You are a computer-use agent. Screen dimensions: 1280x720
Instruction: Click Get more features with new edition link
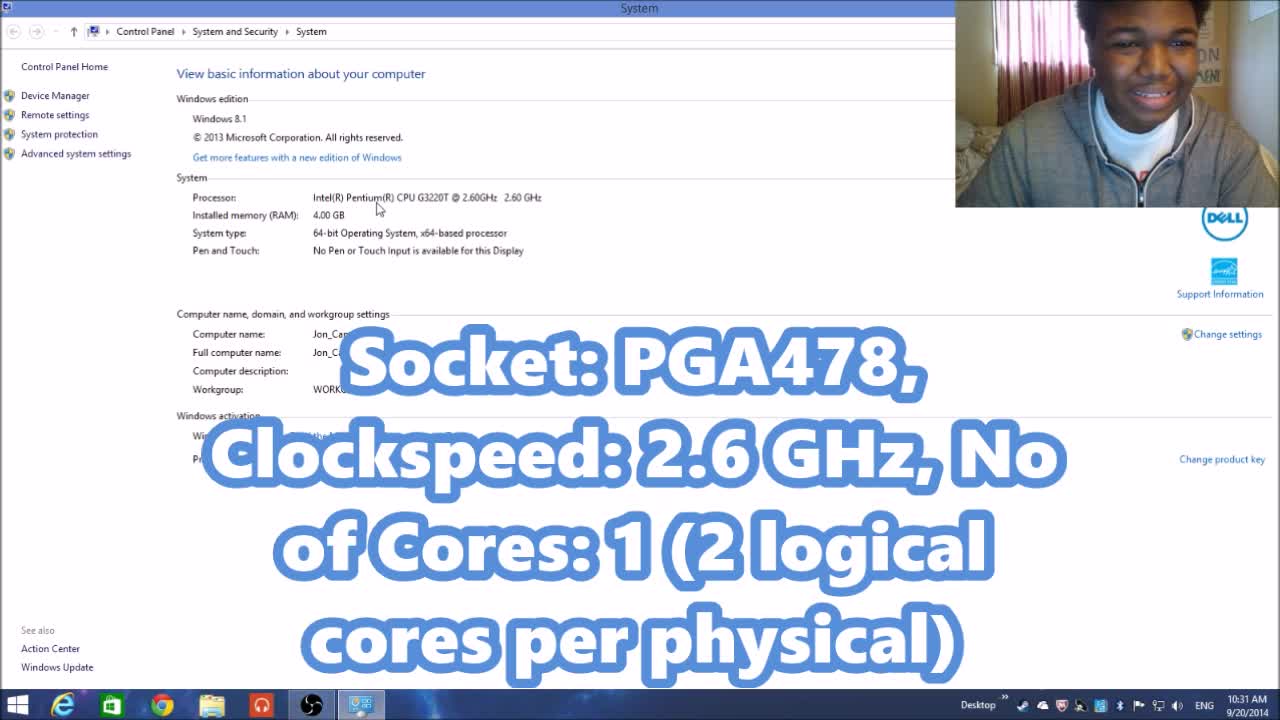(x=297, y=158)
